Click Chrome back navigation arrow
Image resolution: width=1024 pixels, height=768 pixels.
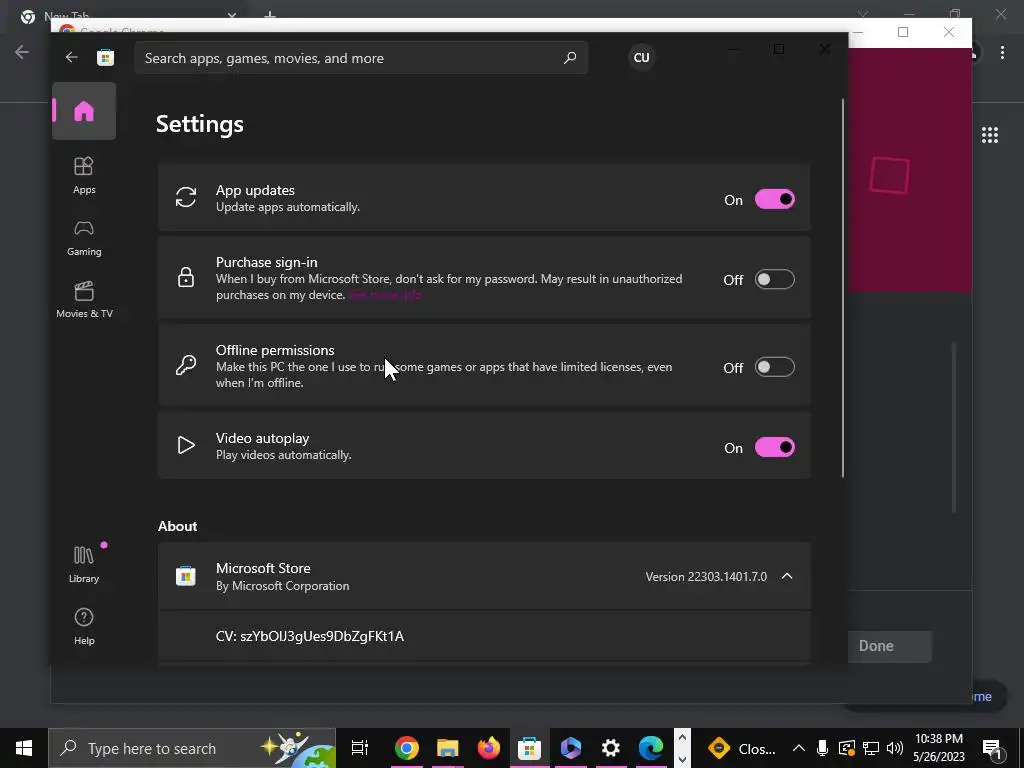pos(22,52)
